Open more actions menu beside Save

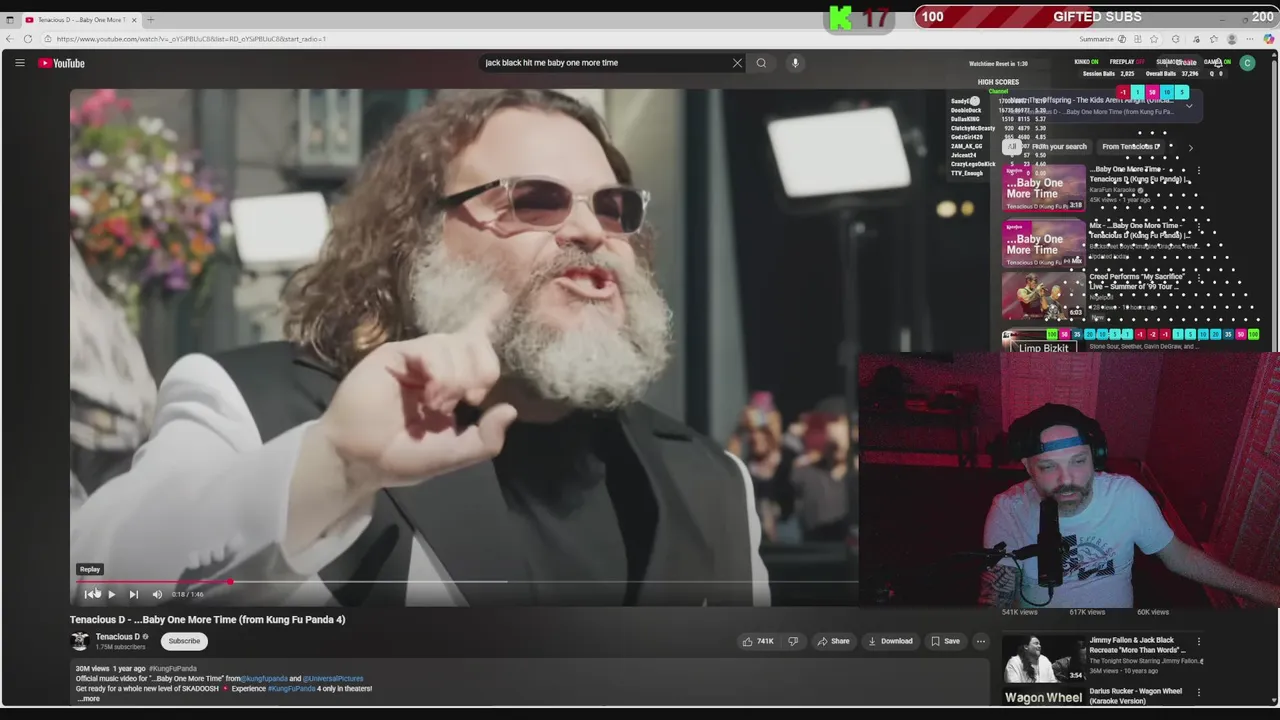(981, 641)
